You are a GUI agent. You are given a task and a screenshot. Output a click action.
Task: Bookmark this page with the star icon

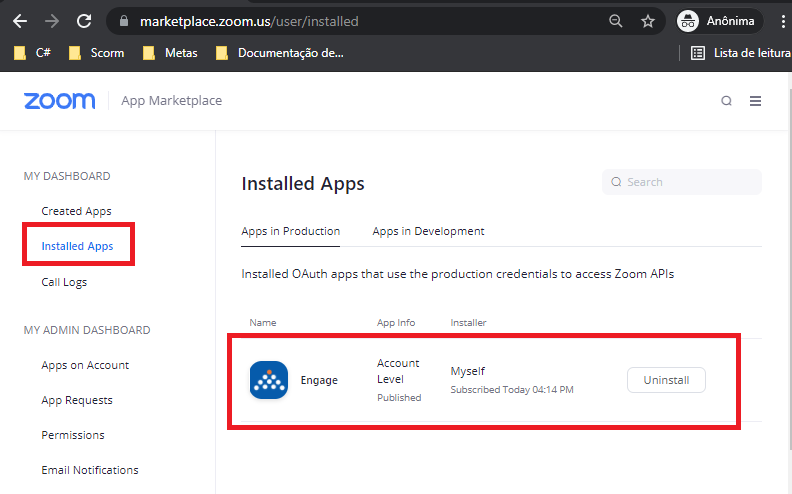648,21
